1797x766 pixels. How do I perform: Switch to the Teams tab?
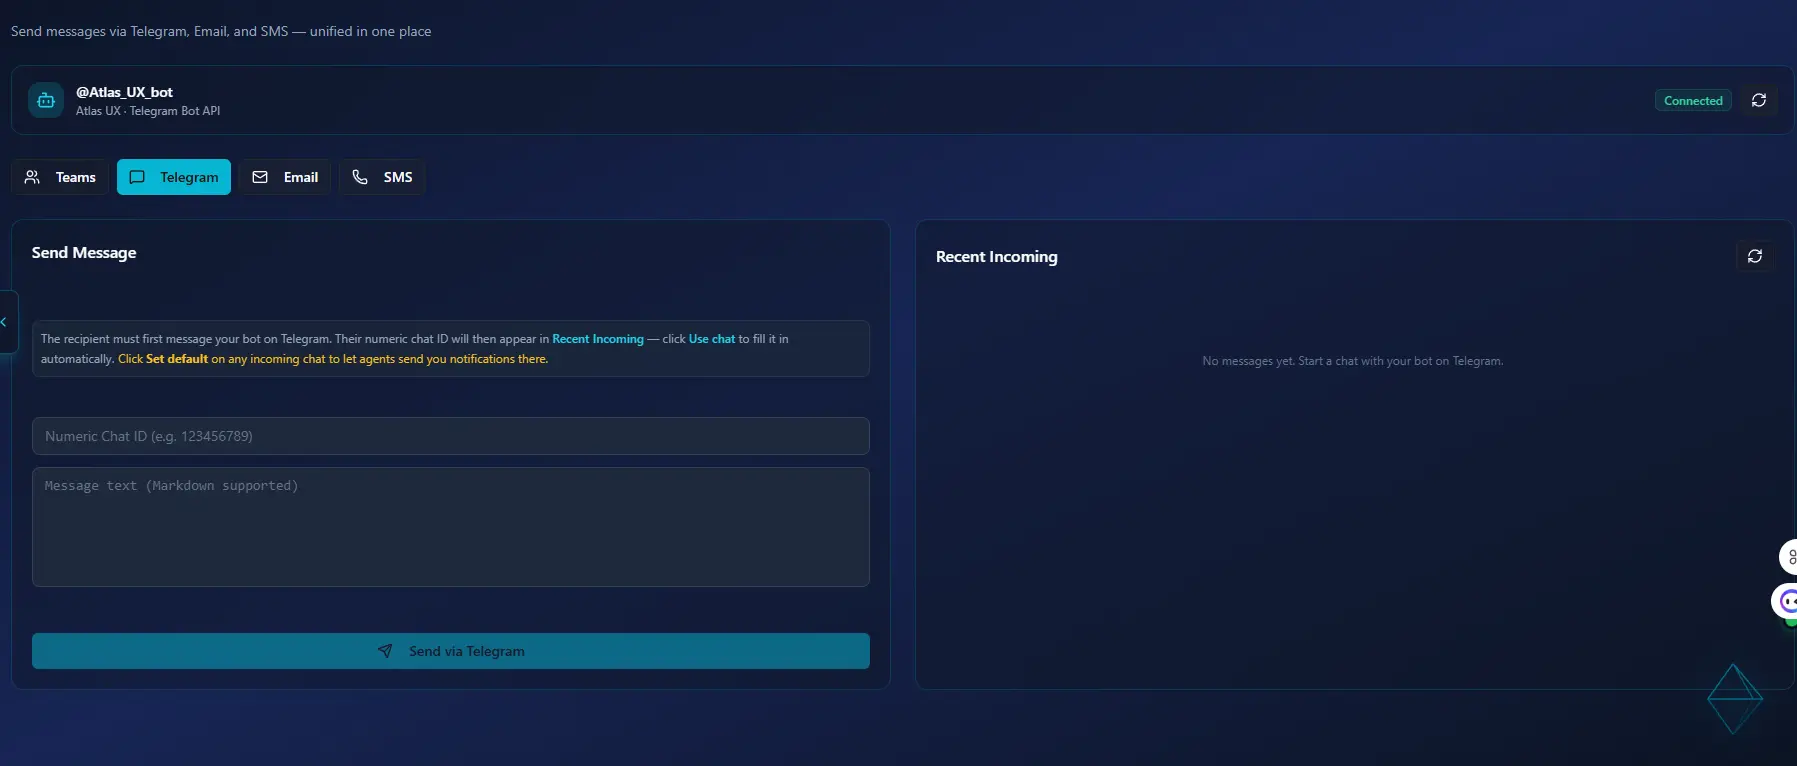click(x=60, y=177)
